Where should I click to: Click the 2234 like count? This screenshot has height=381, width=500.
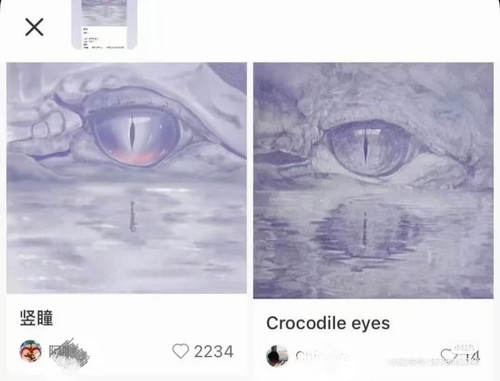click(214, 352)
